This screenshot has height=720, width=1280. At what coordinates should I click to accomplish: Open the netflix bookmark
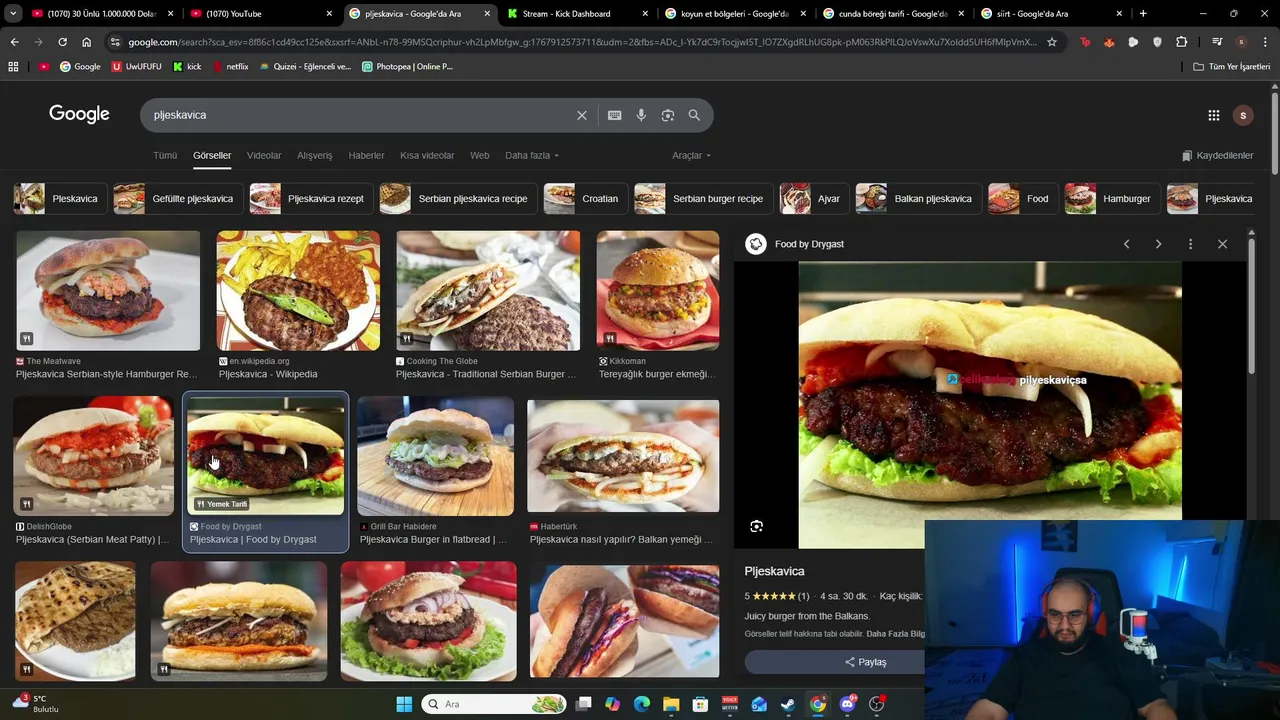[230, 67]
